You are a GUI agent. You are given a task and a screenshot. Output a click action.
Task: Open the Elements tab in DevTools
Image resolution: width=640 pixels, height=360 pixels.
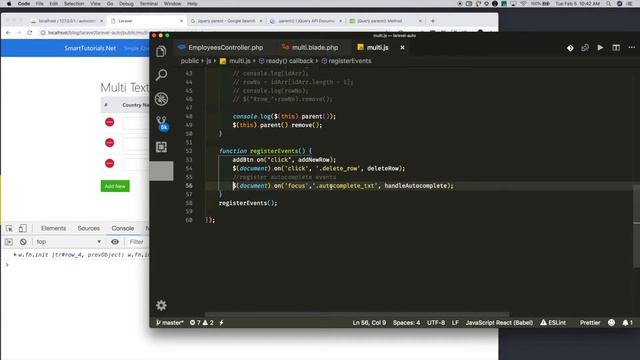tap(53, 228)
